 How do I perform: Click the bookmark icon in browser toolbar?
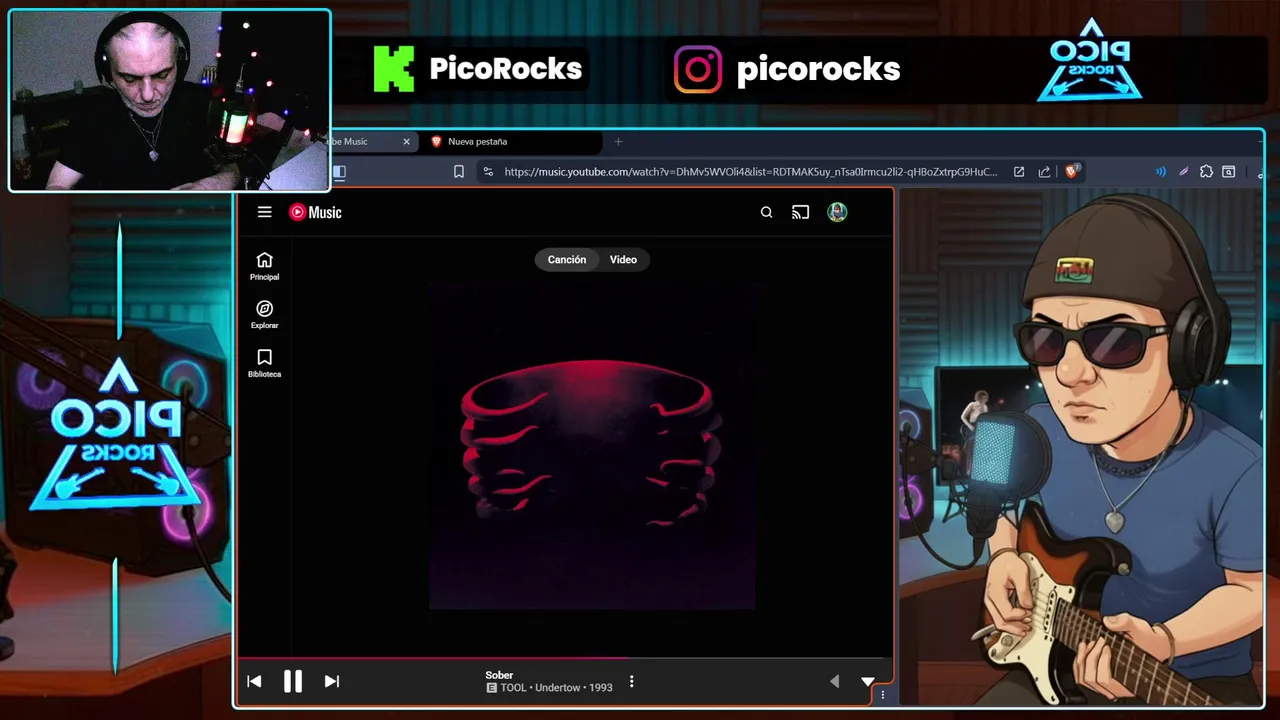coord(458,172)
